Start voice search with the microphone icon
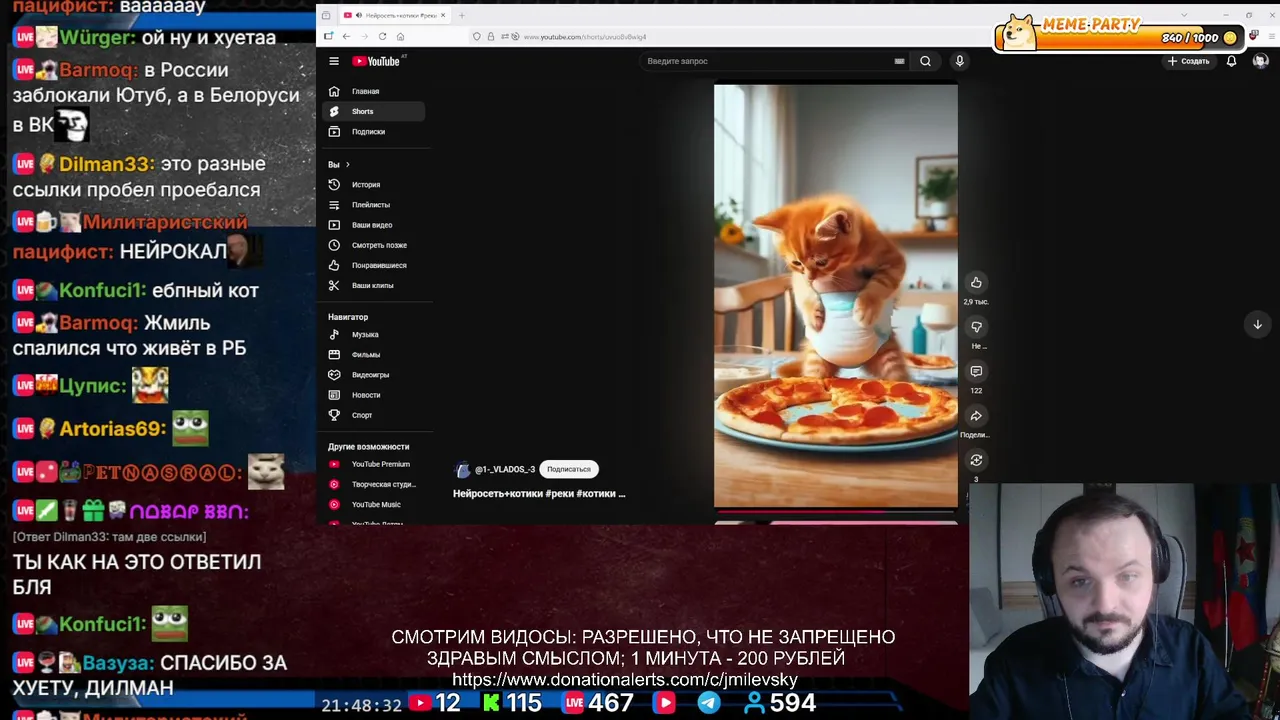The height and width of the screenshot is (720, 1280). (959, 61)
